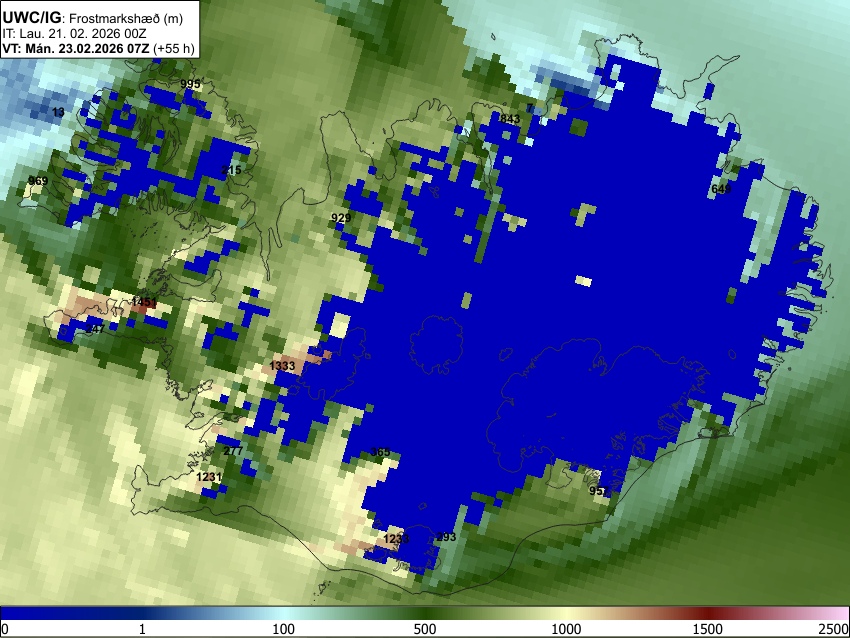
Task: Click the 1500 label on the legend
Action: tap(708, 629)
